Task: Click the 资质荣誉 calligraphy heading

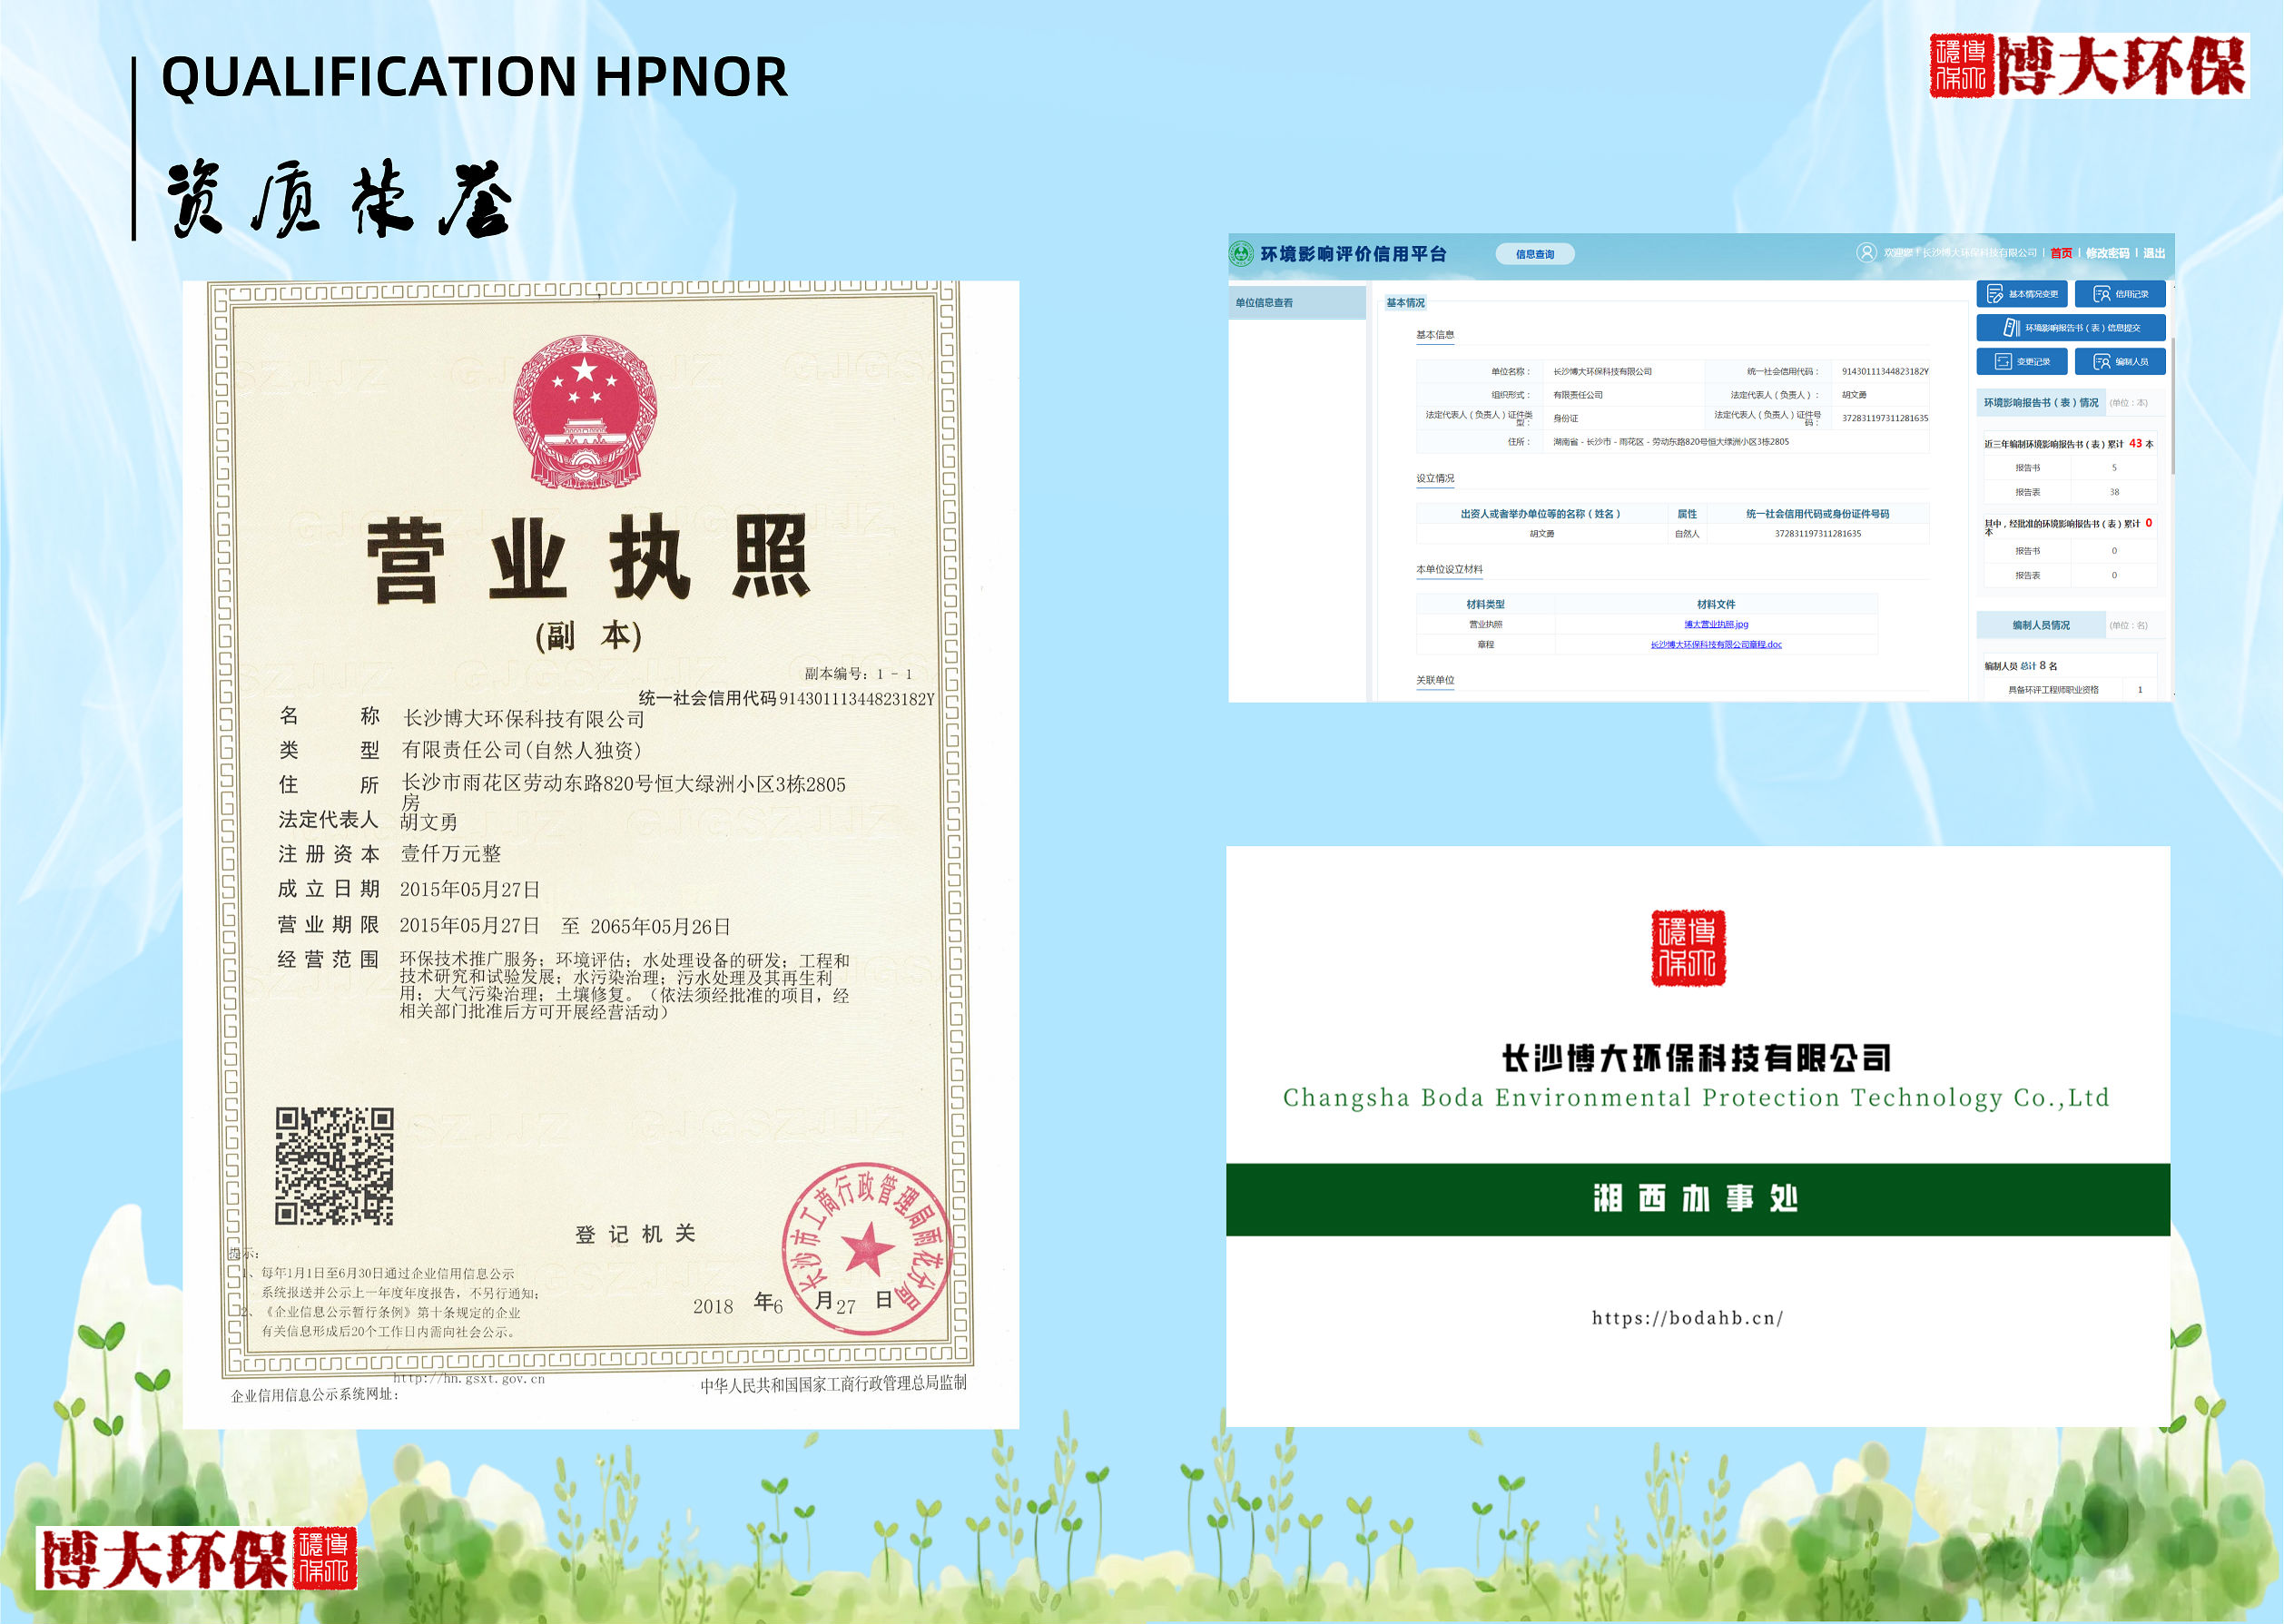Action: tap(340, 199)
